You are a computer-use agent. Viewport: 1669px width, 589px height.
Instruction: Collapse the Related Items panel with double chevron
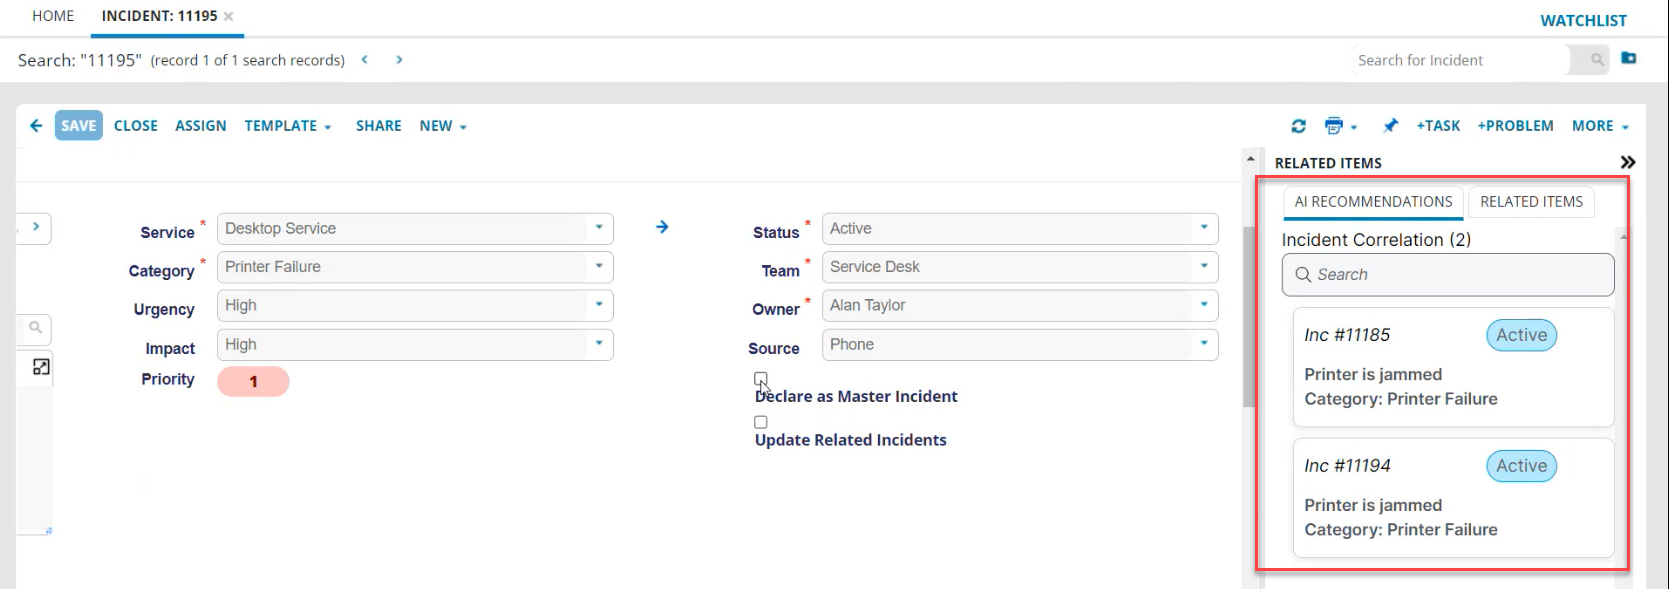tap(1627, 162)
